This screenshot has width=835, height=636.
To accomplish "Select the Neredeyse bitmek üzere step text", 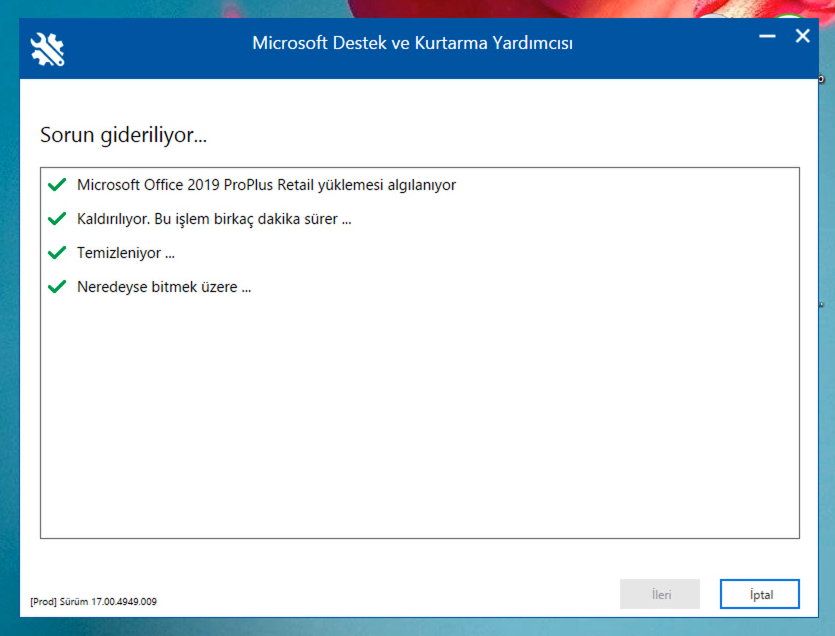I will [163, 287].
